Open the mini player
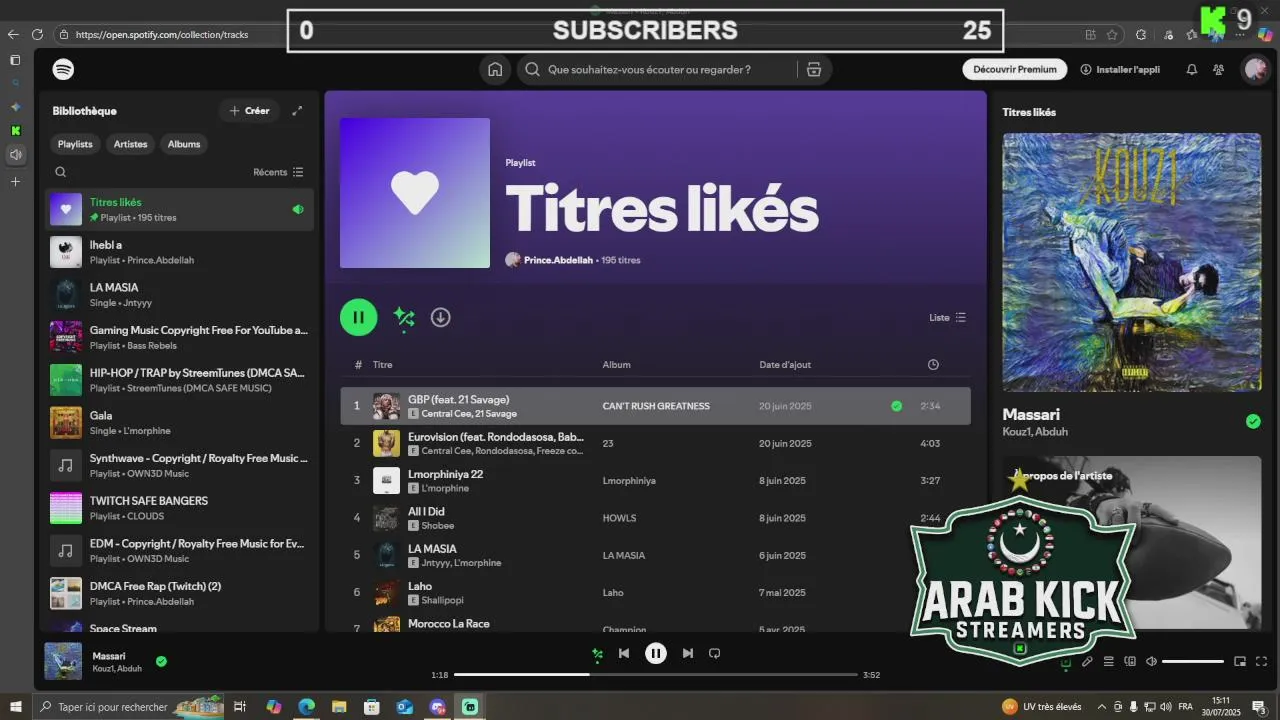1280x720 pixels. 1240,661
